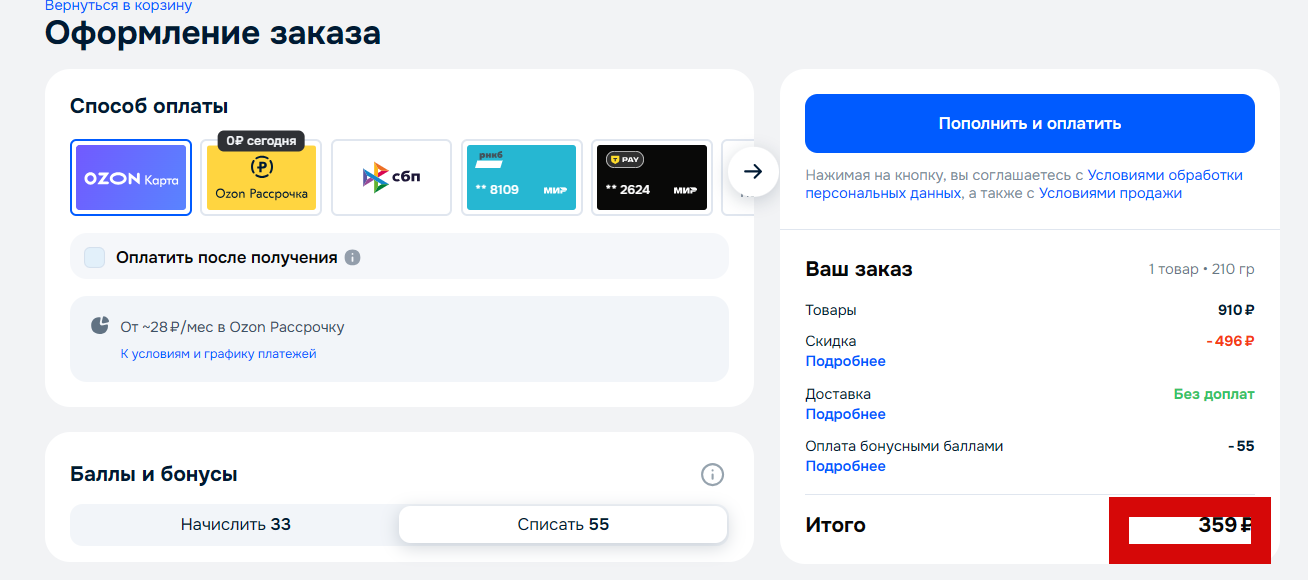Open К условиям и графику платежей link
This screenshot has width=1308, height=580.
[x=218, y=353]
